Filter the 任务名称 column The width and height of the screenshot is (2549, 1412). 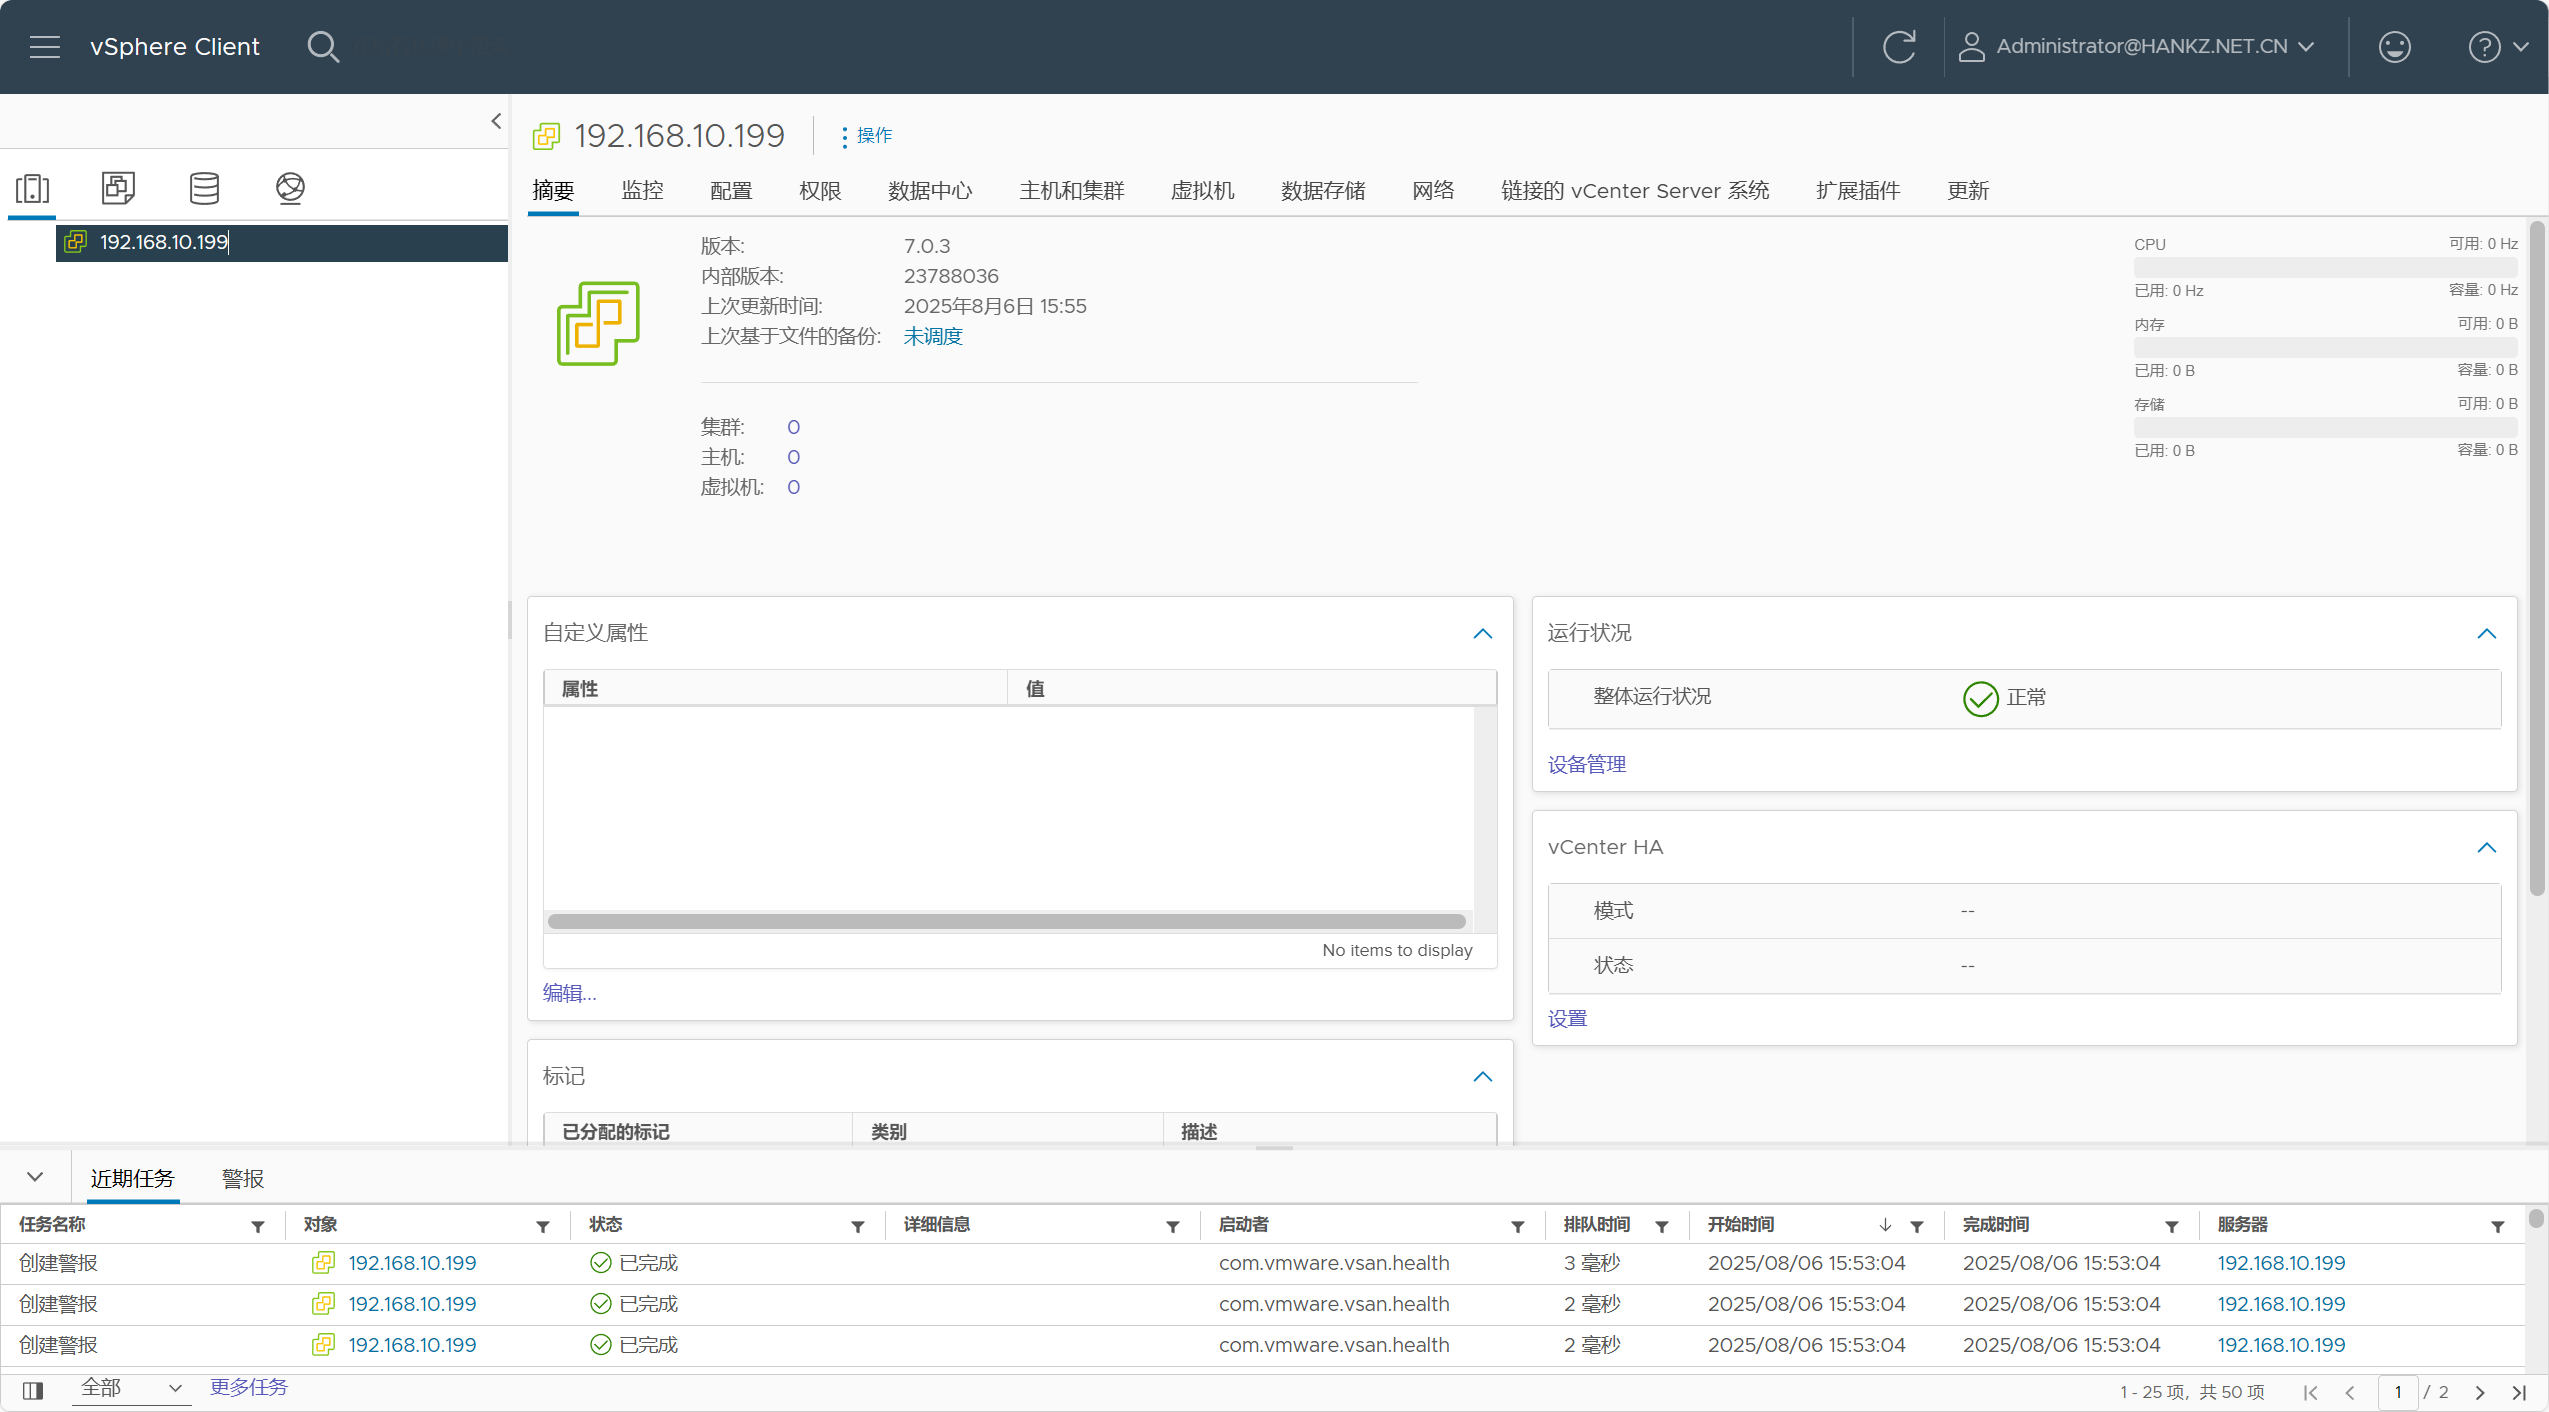pyautogui.click(x=258, y=1226)
